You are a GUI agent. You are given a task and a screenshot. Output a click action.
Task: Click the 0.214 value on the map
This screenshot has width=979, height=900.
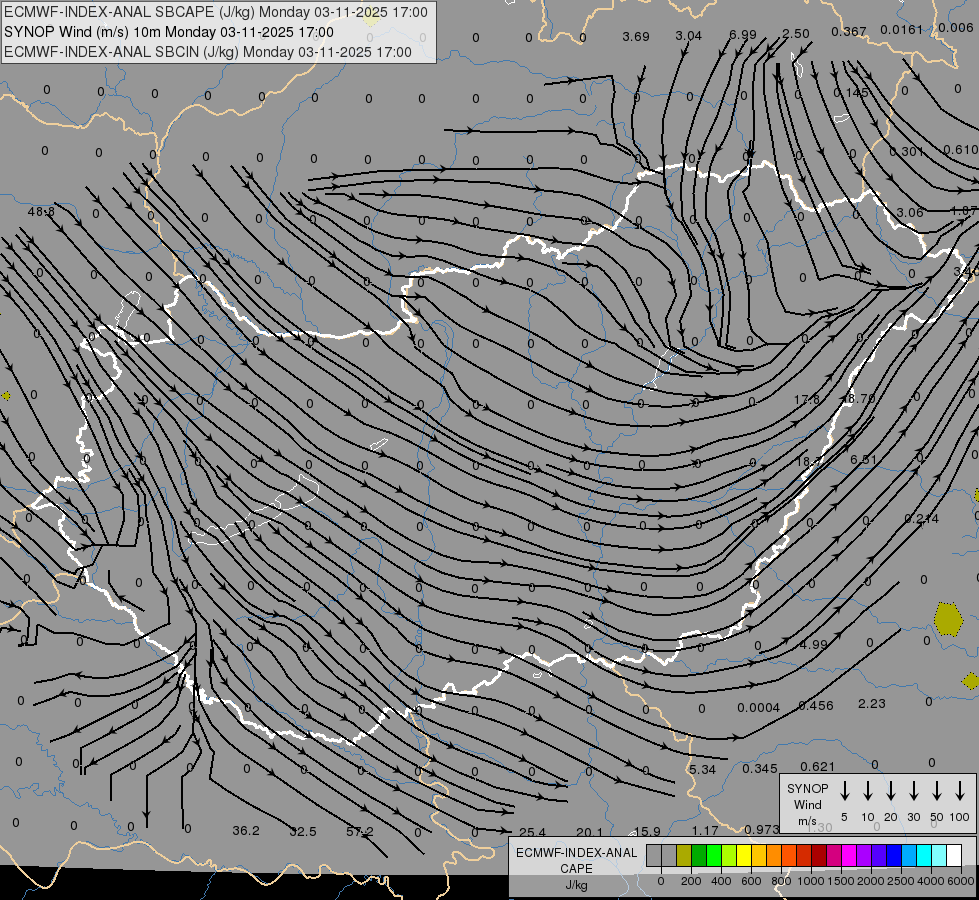922,518
